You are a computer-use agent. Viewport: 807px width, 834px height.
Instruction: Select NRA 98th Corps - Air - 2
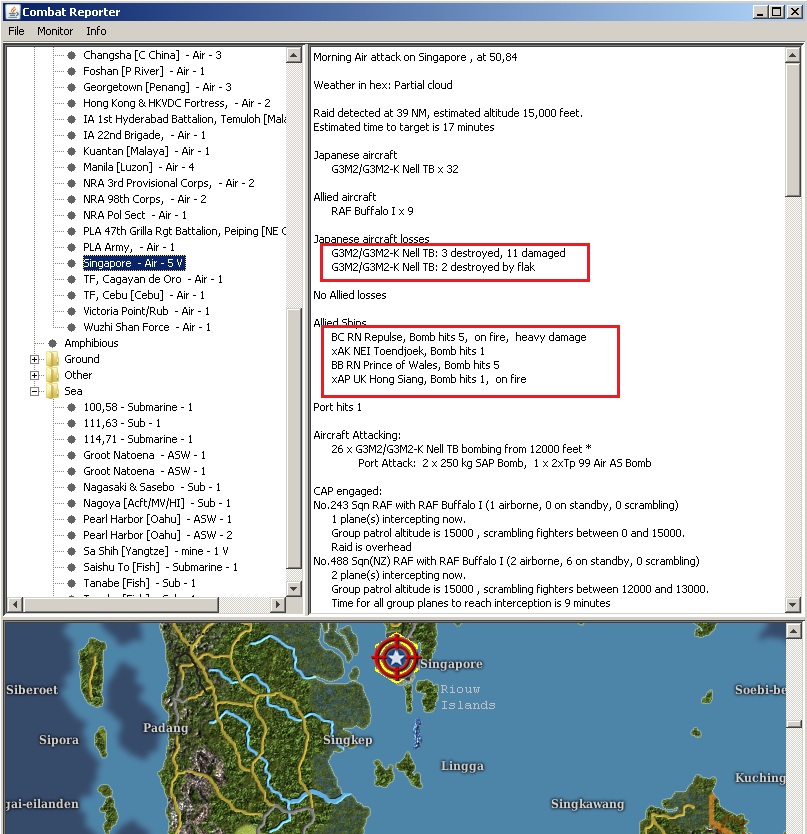145,199
